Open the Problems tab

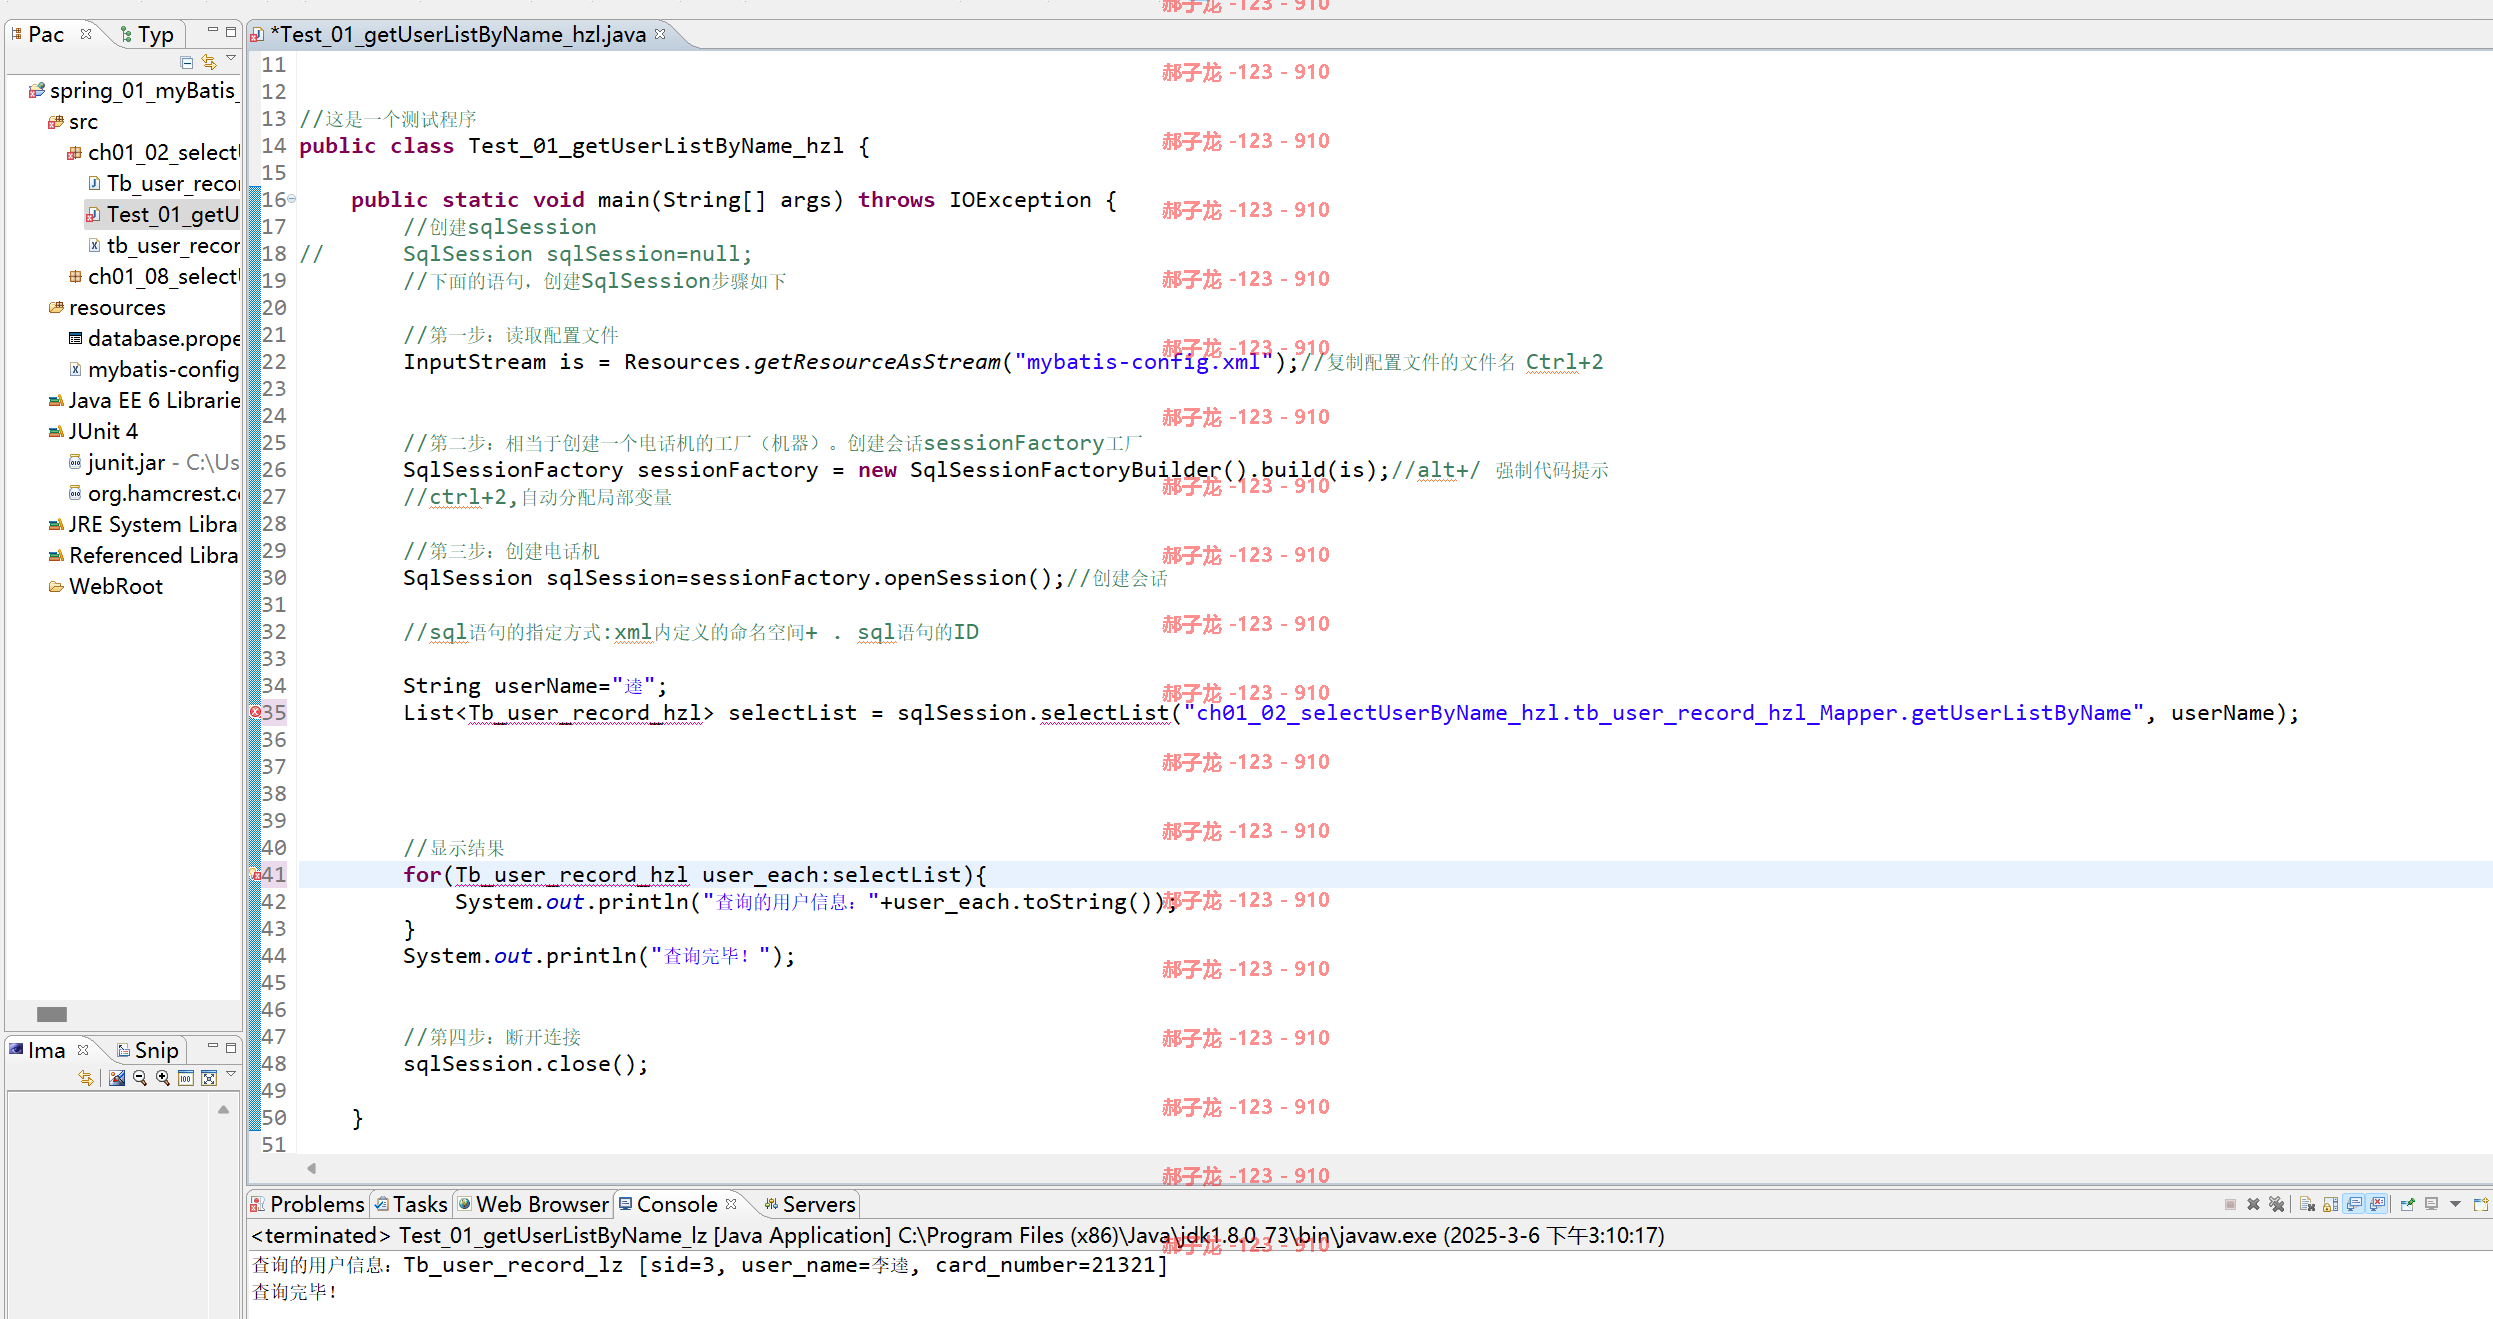[x=307, y=1205]
